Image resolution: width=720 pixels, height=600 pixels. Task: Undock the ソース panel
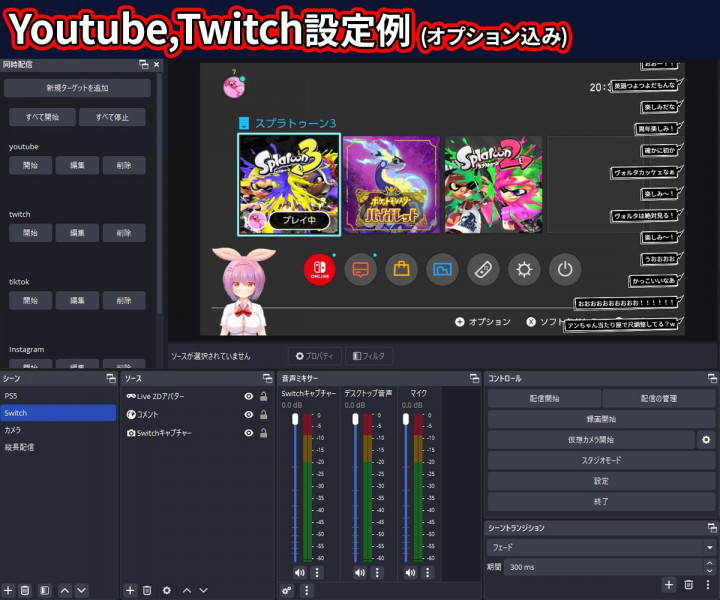pyautogui.click(x=268, y=378)
